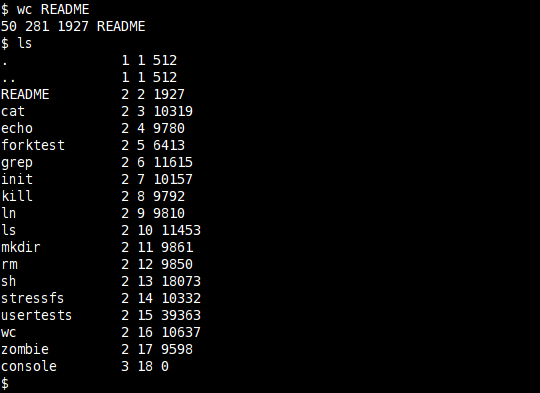Select the 'cat' entry in the listing
Viewport: 540px width, 393px height.
pos(13,111)
